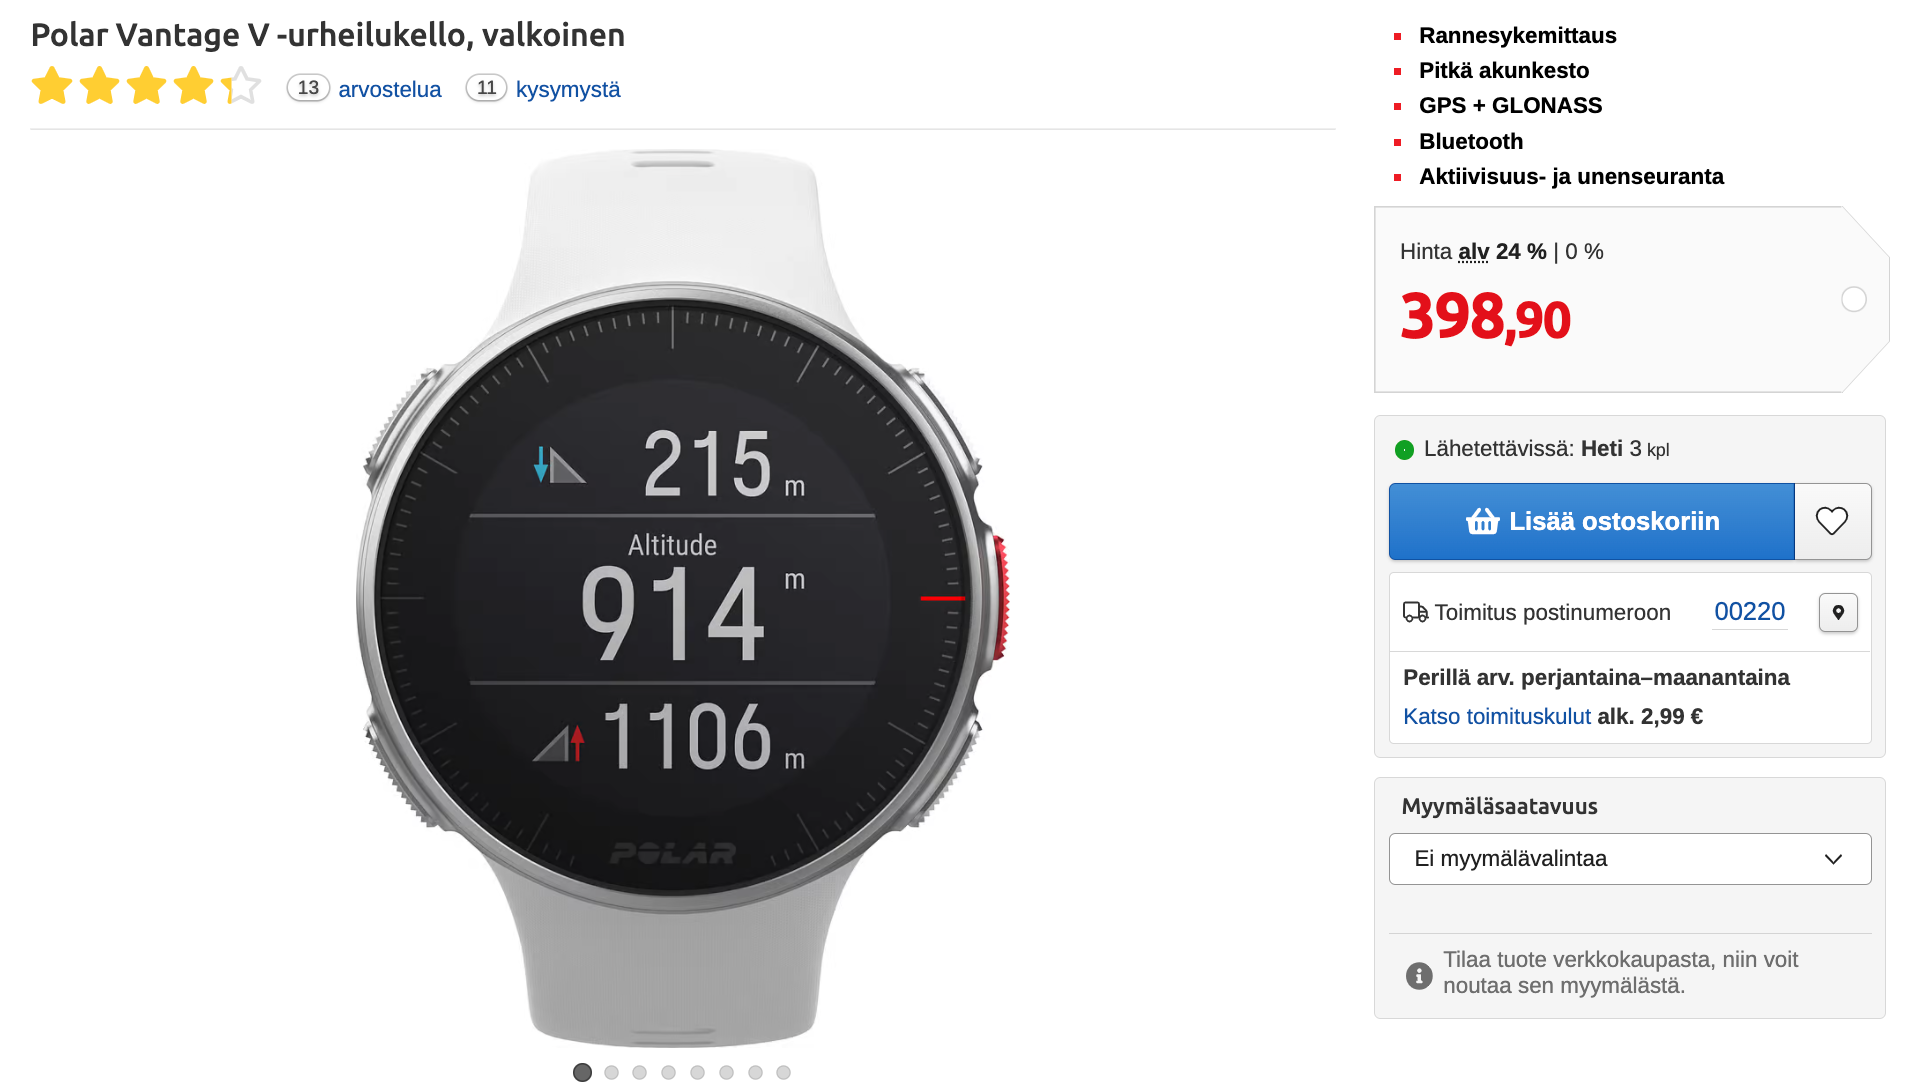The height and width of the screenshot is (1085, 1908).
Task: Open the 11 kysymystä questions link
Action: (x=543, y=88)
